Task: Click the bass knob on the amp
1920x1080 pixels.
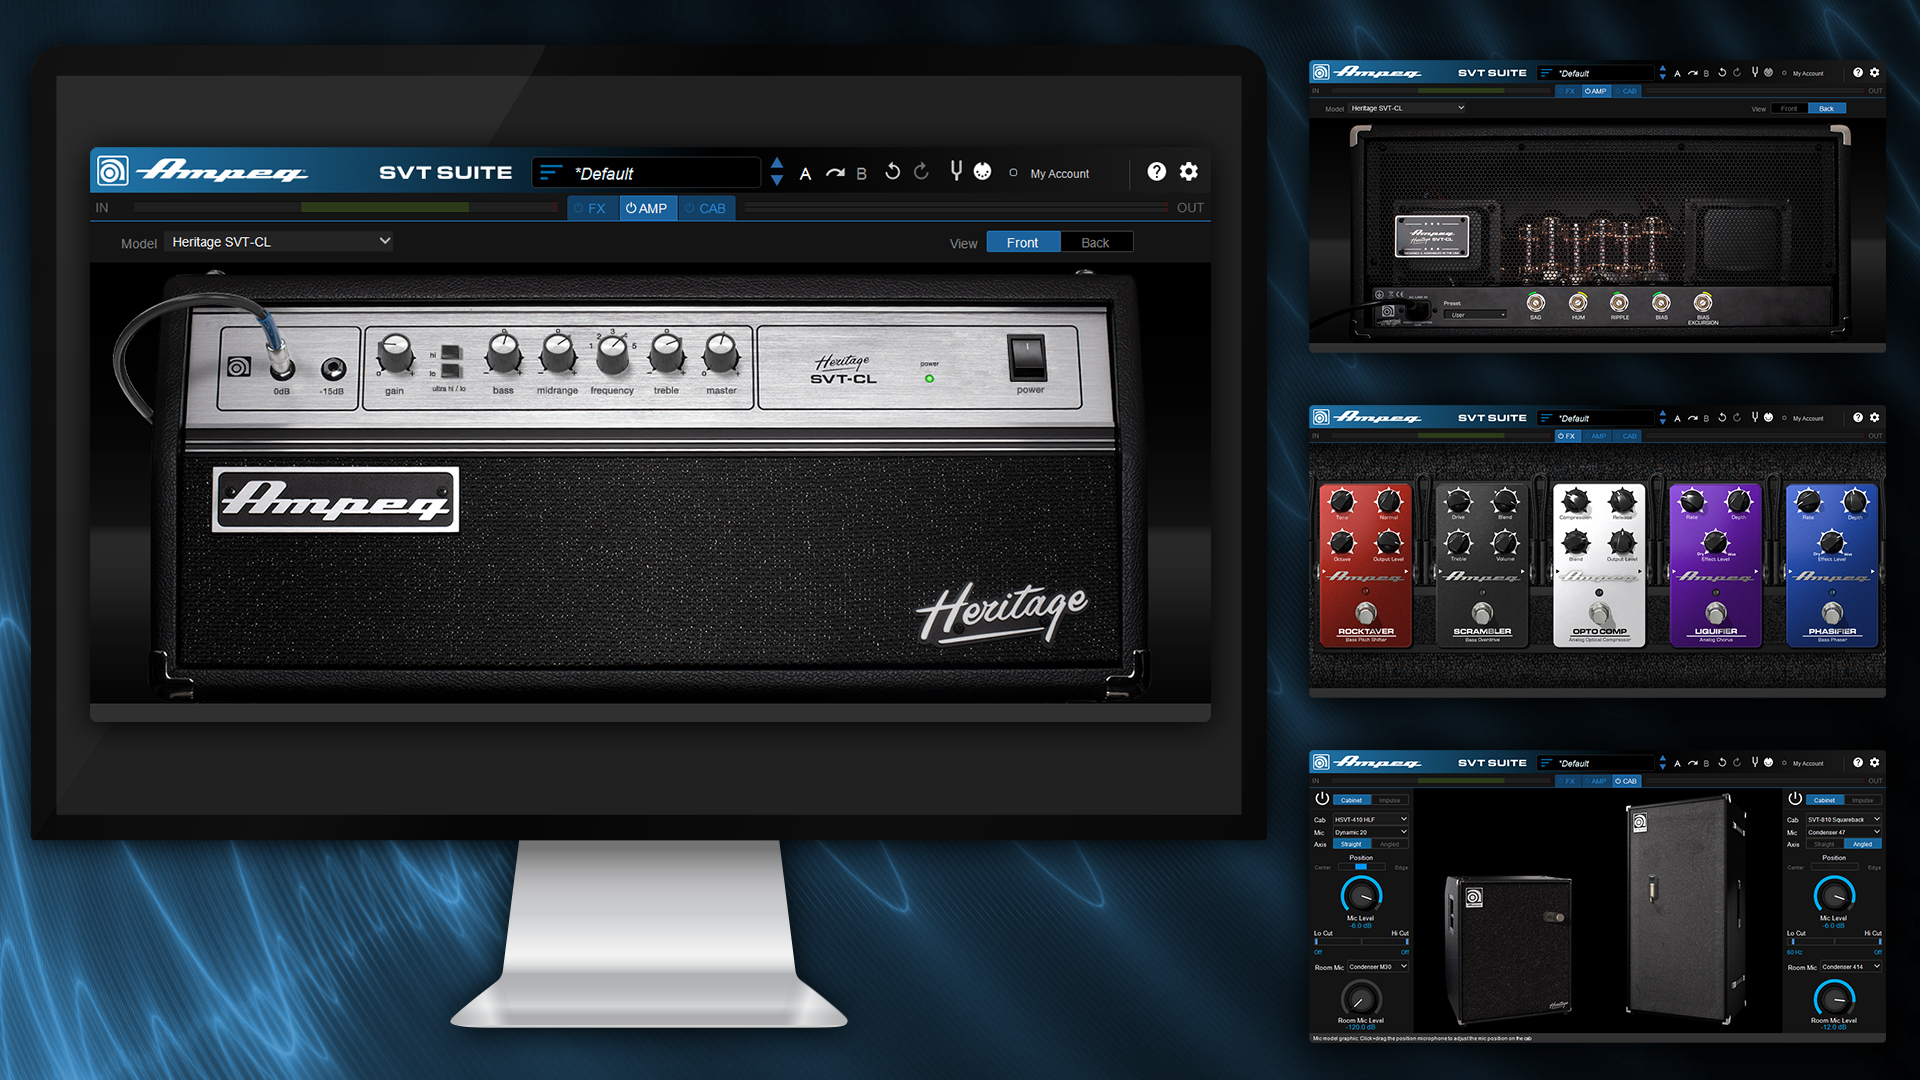Action: tap(504, 355)
